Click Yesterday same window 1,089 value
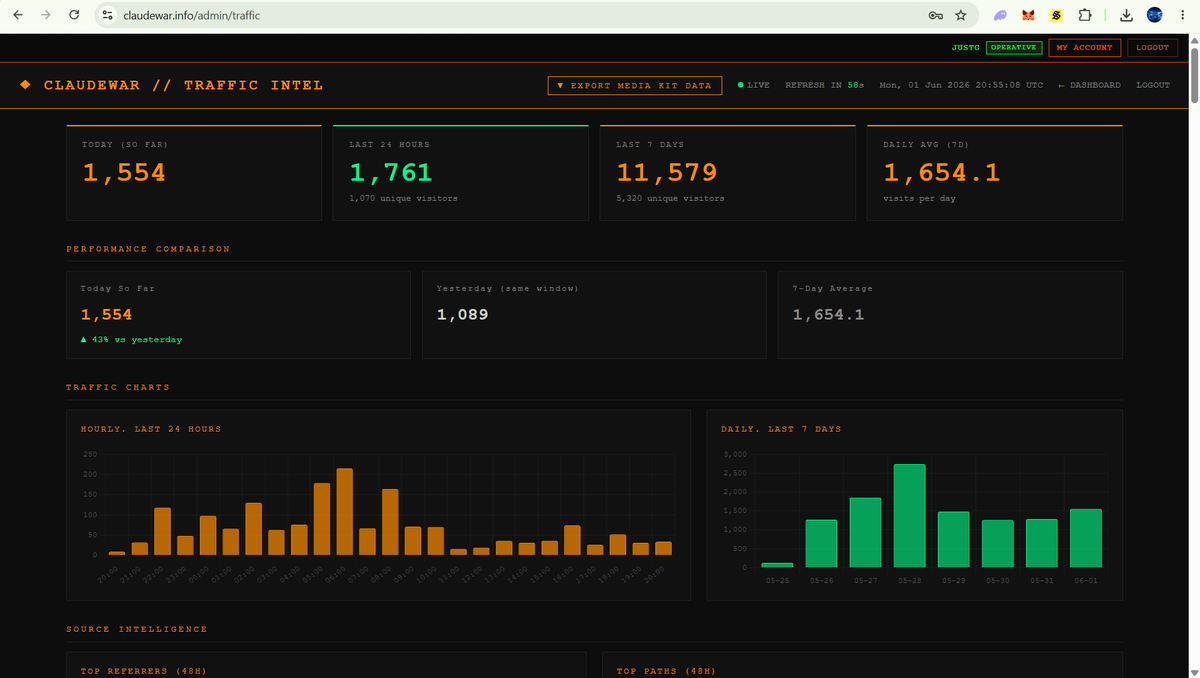 point(462,315)
